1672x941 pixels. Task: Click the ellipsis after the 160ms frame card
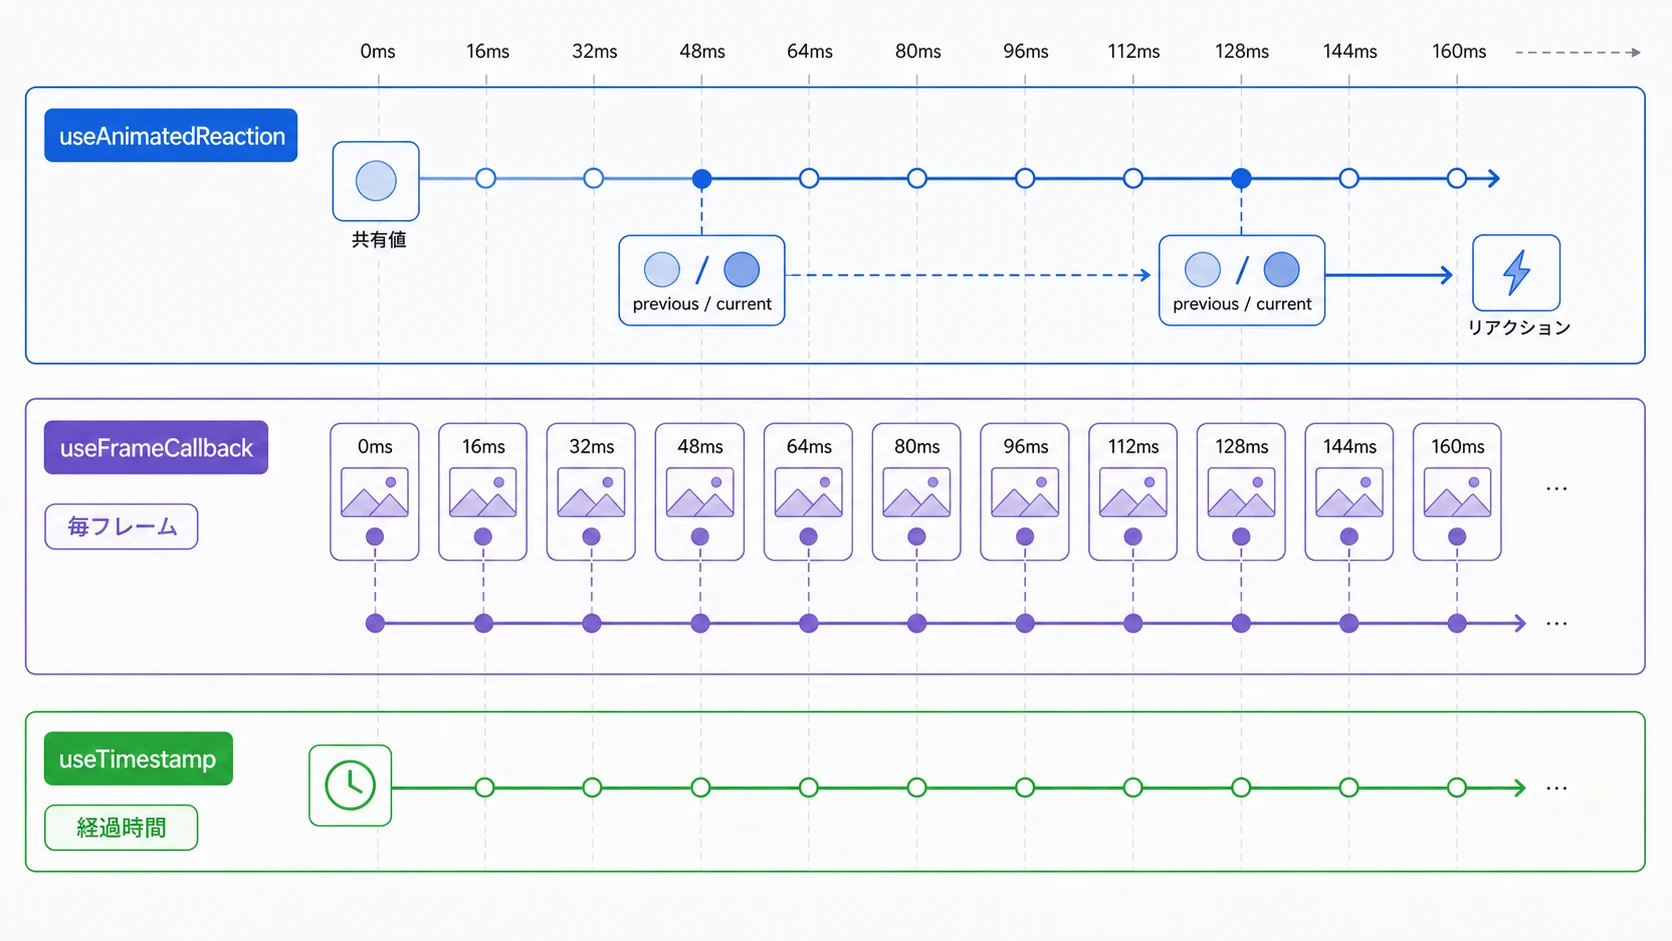[1556, 489]
